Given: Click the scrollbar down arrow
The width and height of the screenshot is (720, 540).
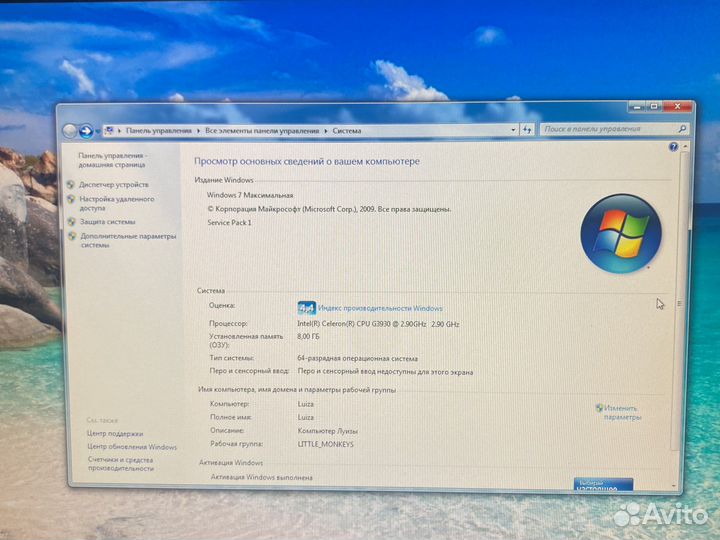Looking at the screenshot, I should pyautogui.click(x=674, y=486).
